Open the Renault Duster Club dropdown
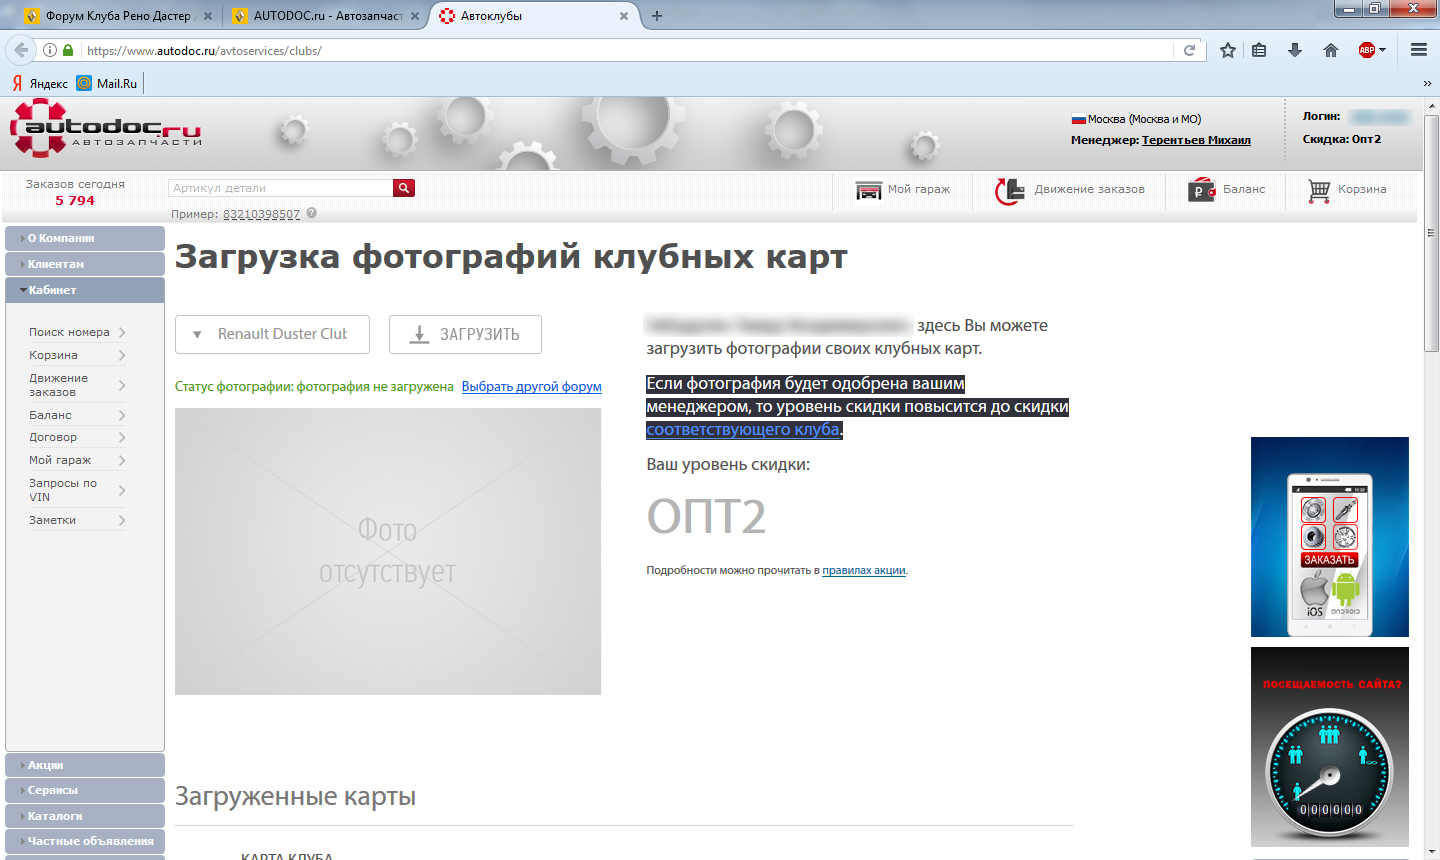The width and height of the screenshot is (1440, 860). (272, 334)
